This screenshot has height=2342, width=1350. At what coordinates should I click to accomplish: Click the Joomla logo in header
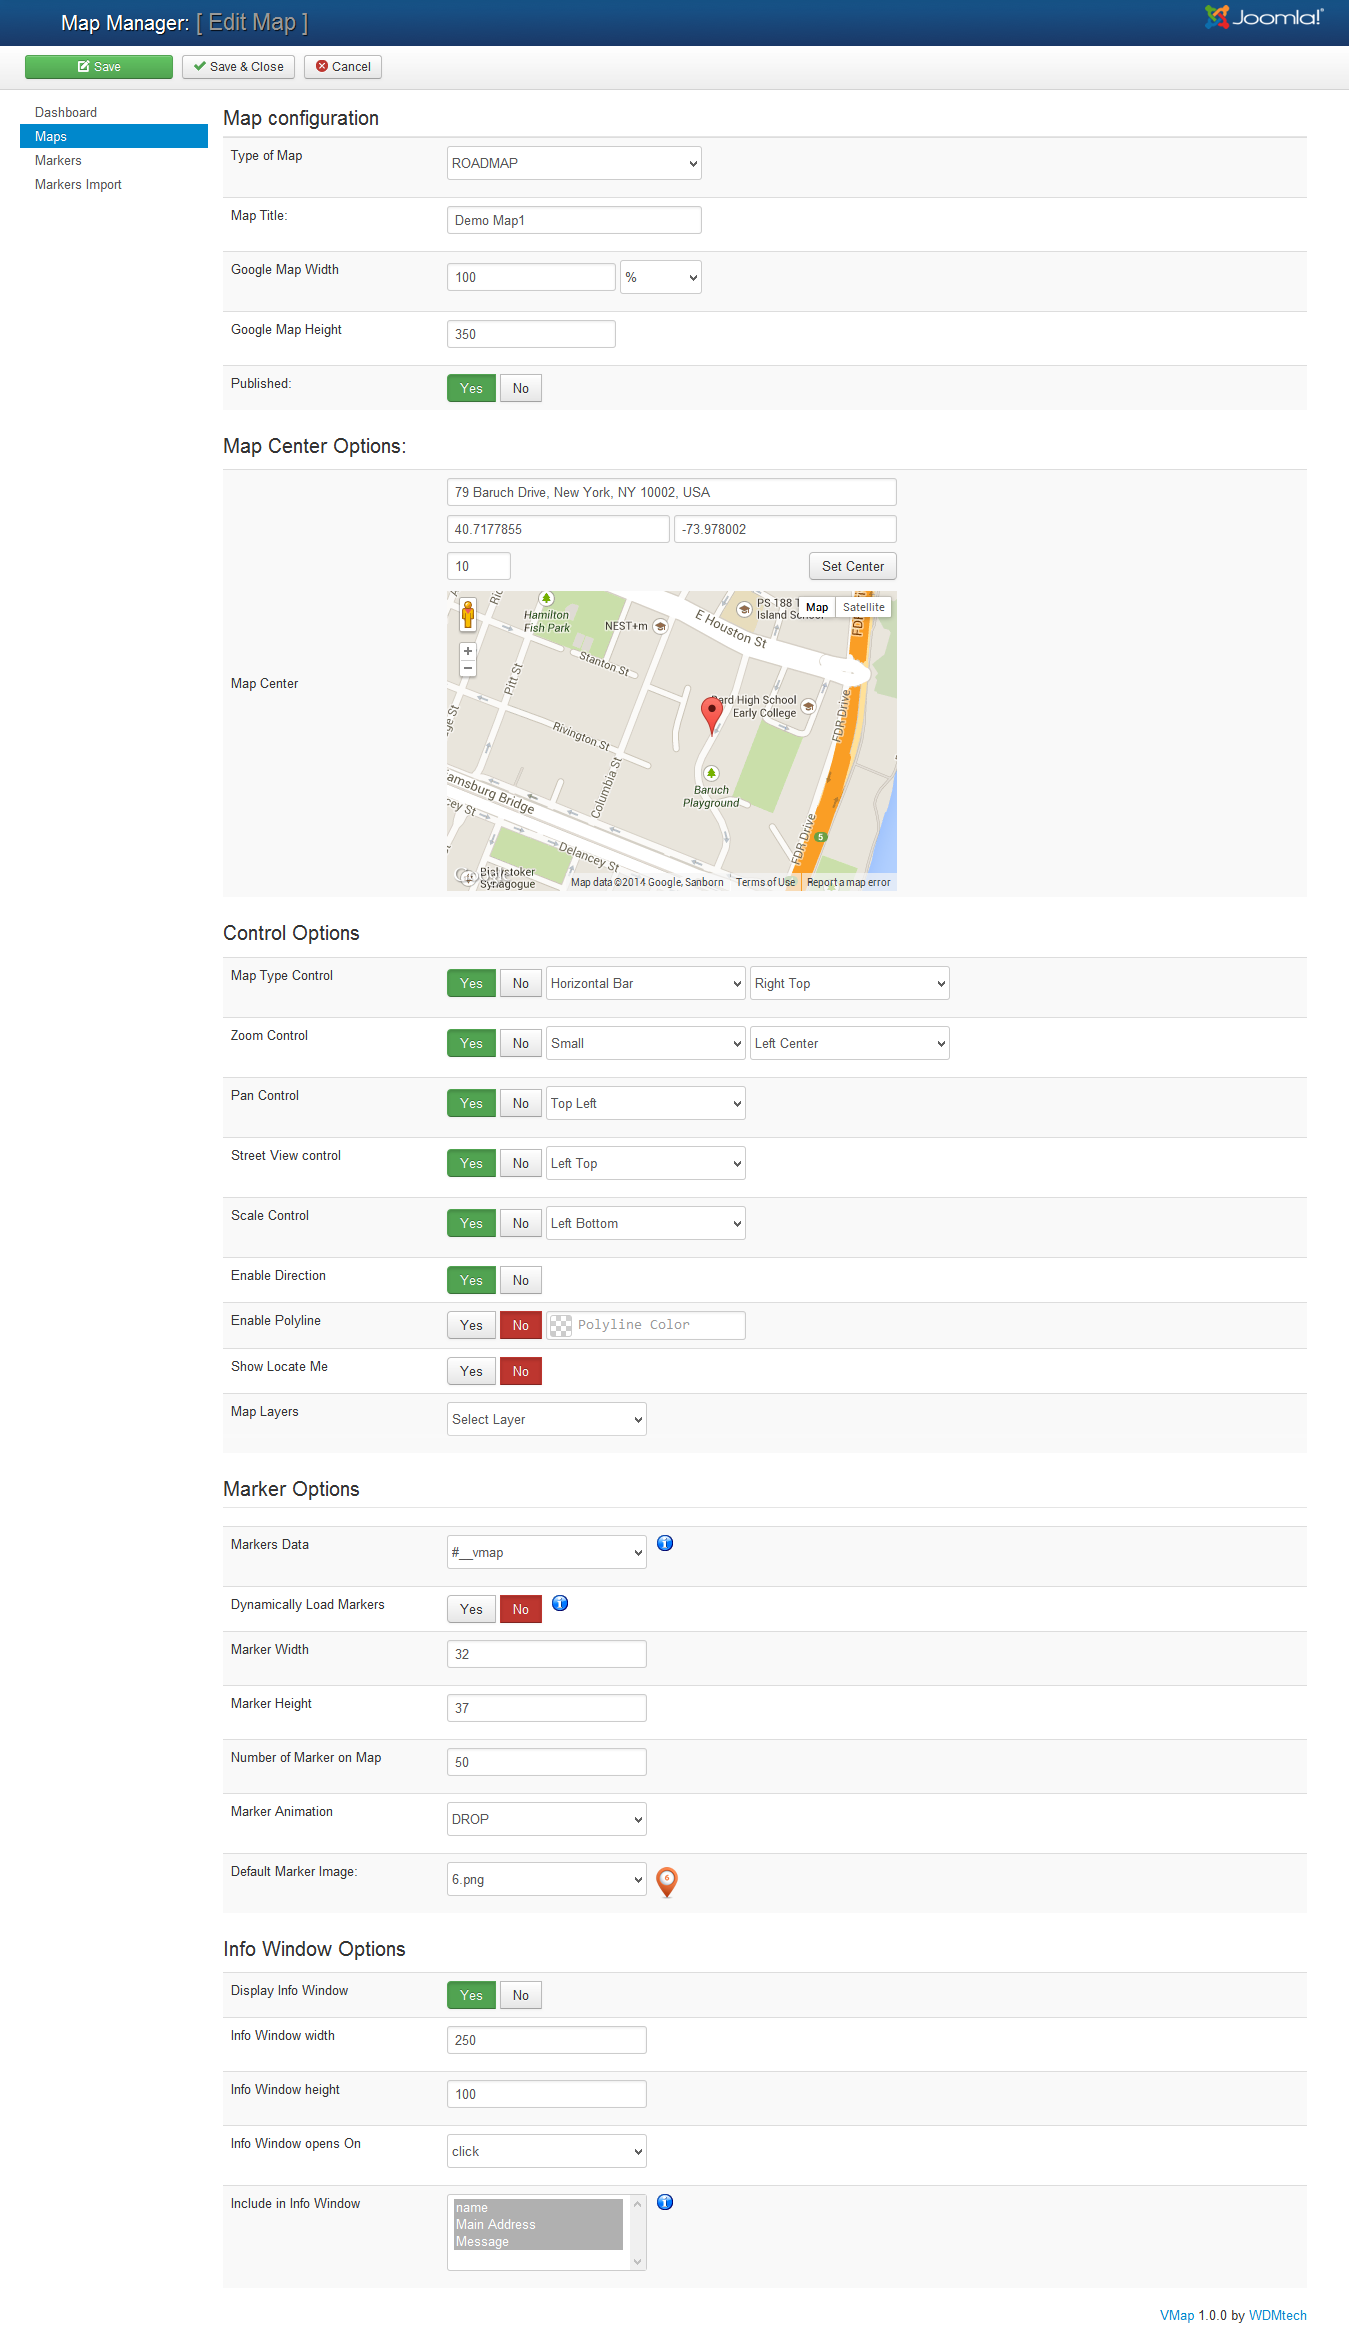(1264, 17)
